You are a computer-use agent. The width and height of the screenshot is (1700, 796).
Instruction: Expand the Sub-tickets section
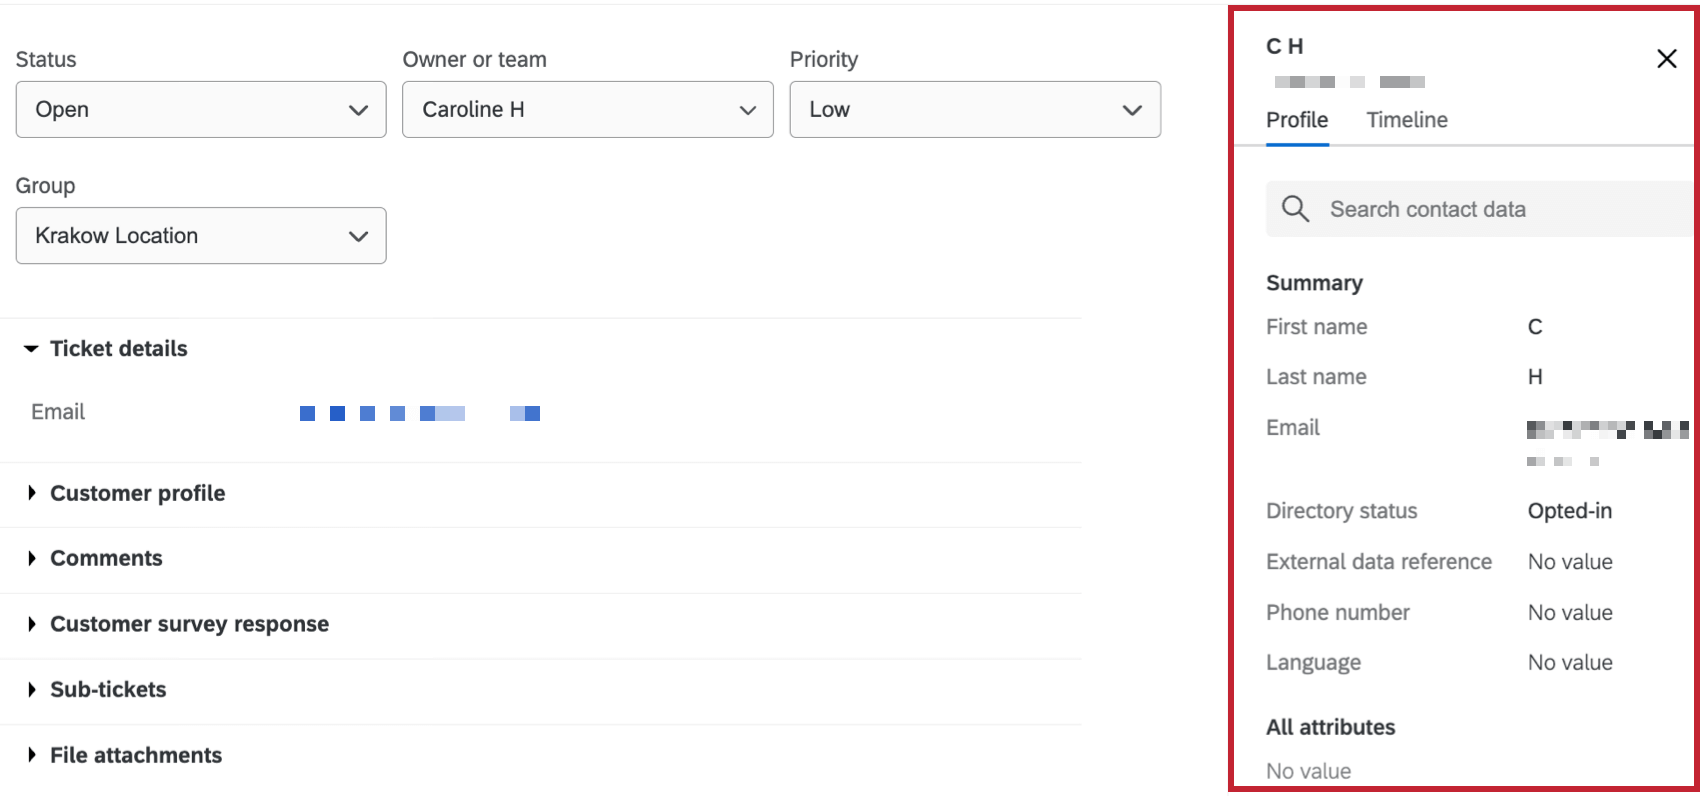pyautogui.click(x=96, y=690)
